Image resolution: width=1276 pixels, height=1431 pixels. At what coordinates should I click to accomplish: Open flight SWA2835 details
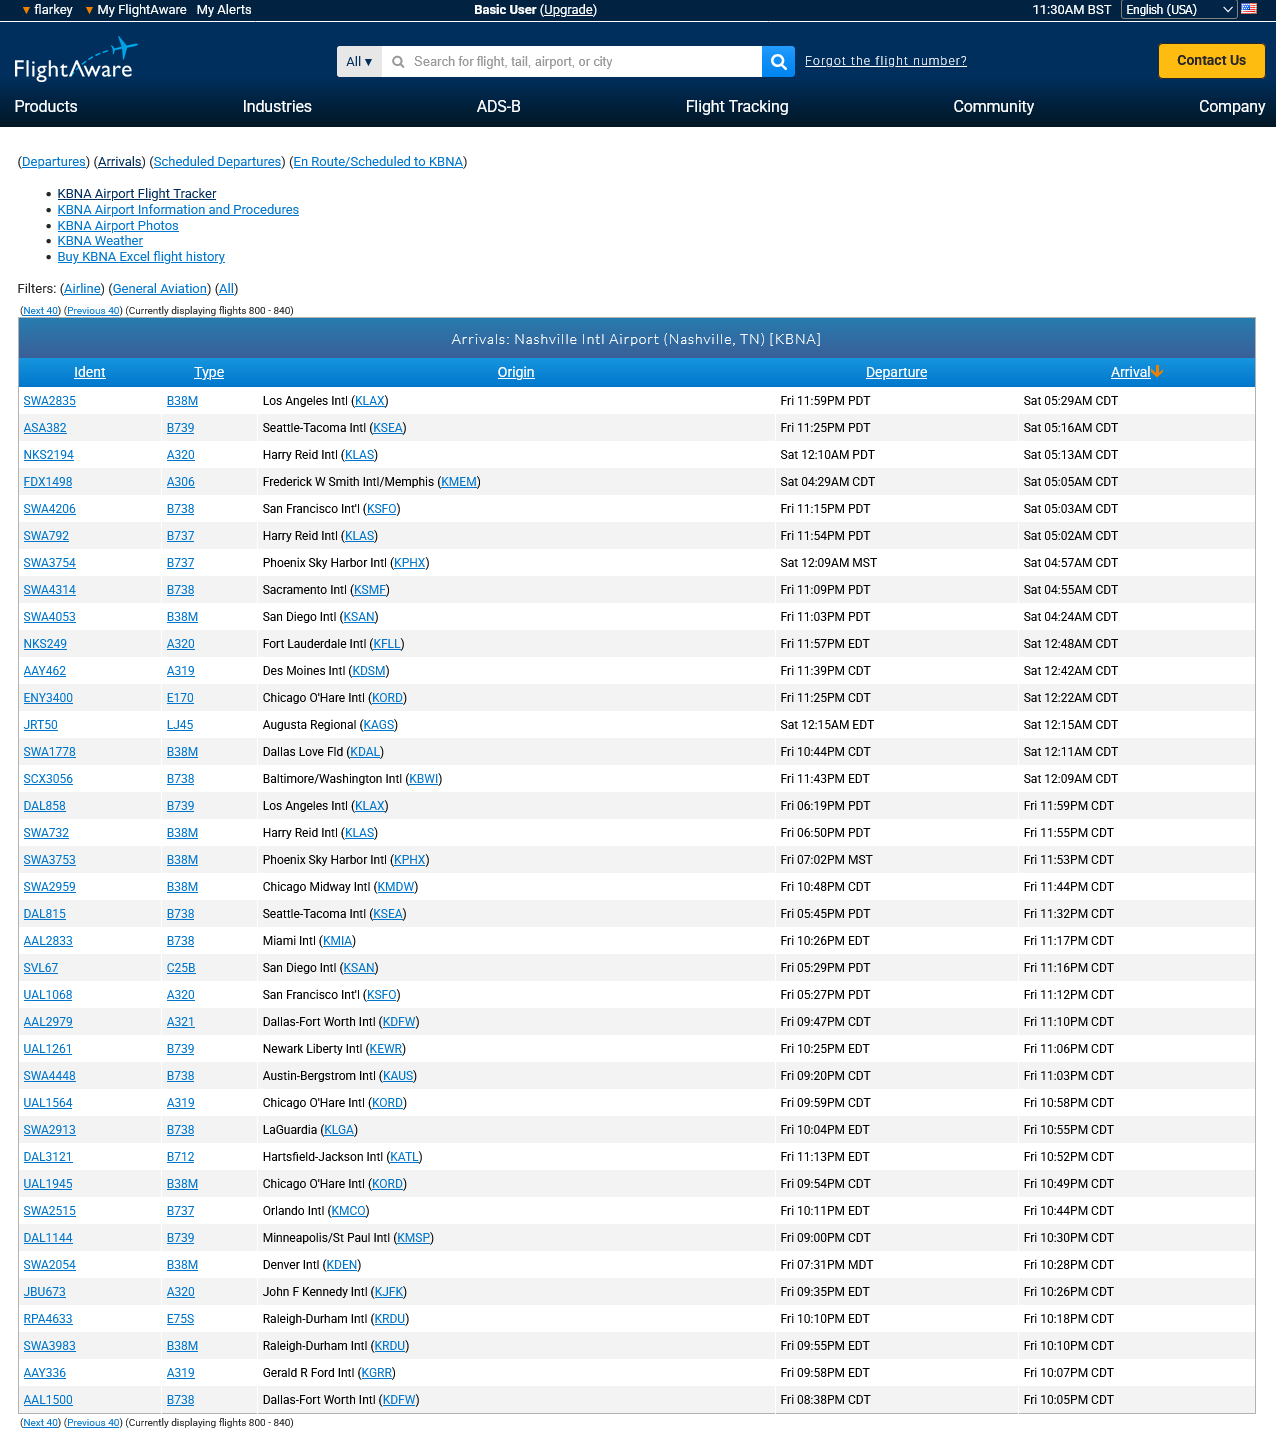(50, 401)
